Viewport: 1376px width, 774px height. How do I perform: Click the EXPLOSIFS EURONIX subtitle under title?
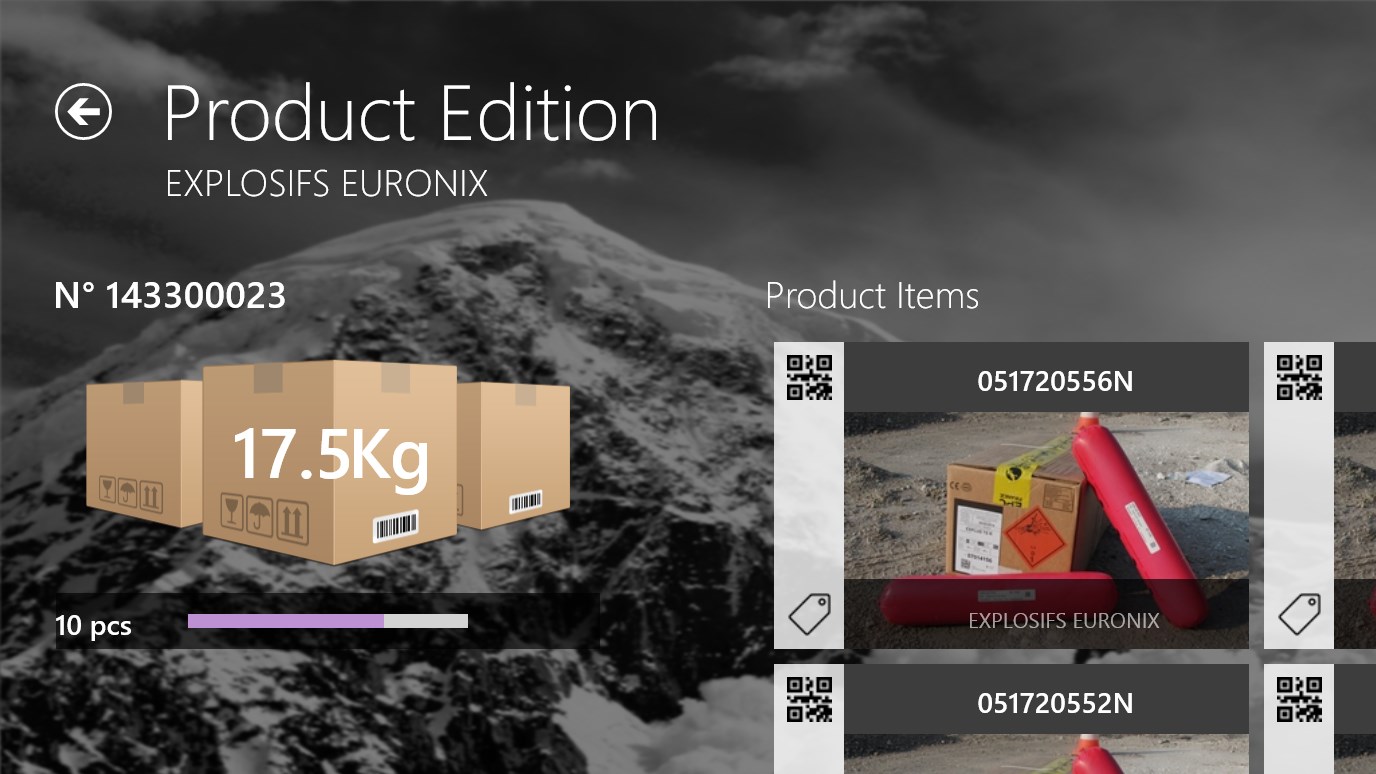click(326, 184)
